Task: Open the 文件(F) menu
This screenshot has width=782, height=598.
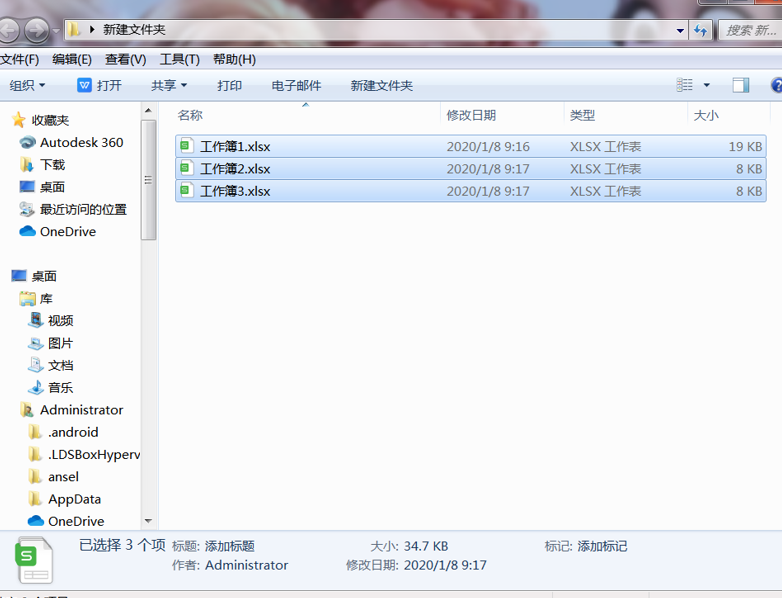Action: (19, 59)
